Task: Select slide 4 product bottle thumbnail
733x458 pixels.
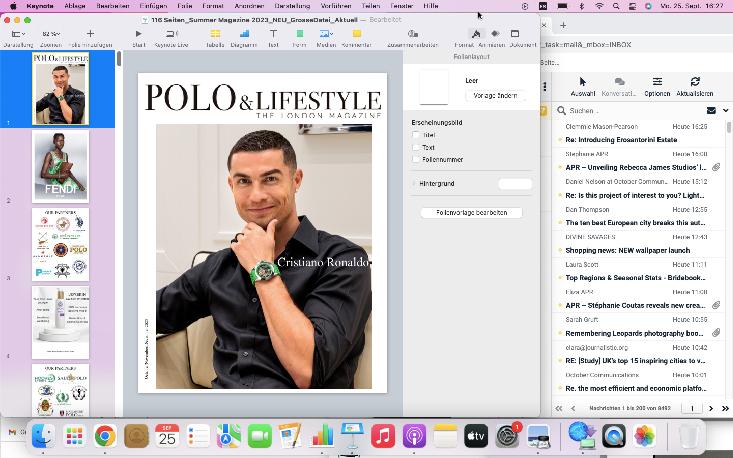Action: [60, 322]
